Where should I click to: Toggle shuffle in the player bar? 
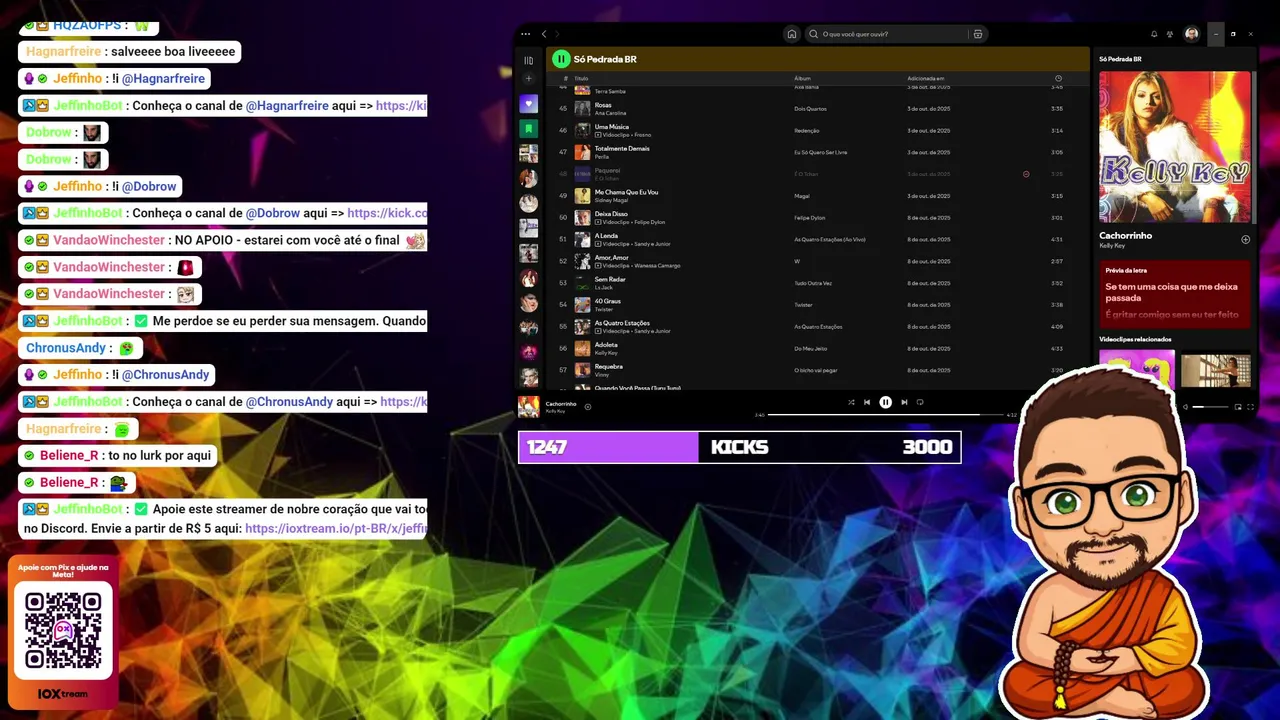tap(851, 402)
